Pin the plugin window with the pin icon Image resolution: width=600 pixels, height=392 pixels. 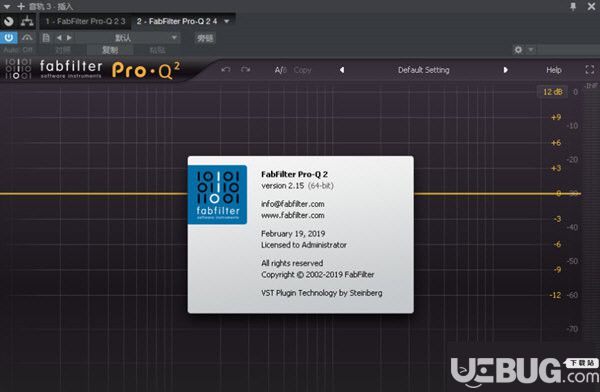point(573,6)
